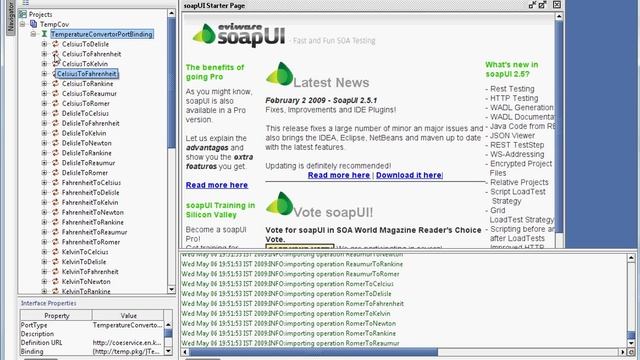
Task: Click the KelvinToNewton operation icon
Action: [56, 282]
